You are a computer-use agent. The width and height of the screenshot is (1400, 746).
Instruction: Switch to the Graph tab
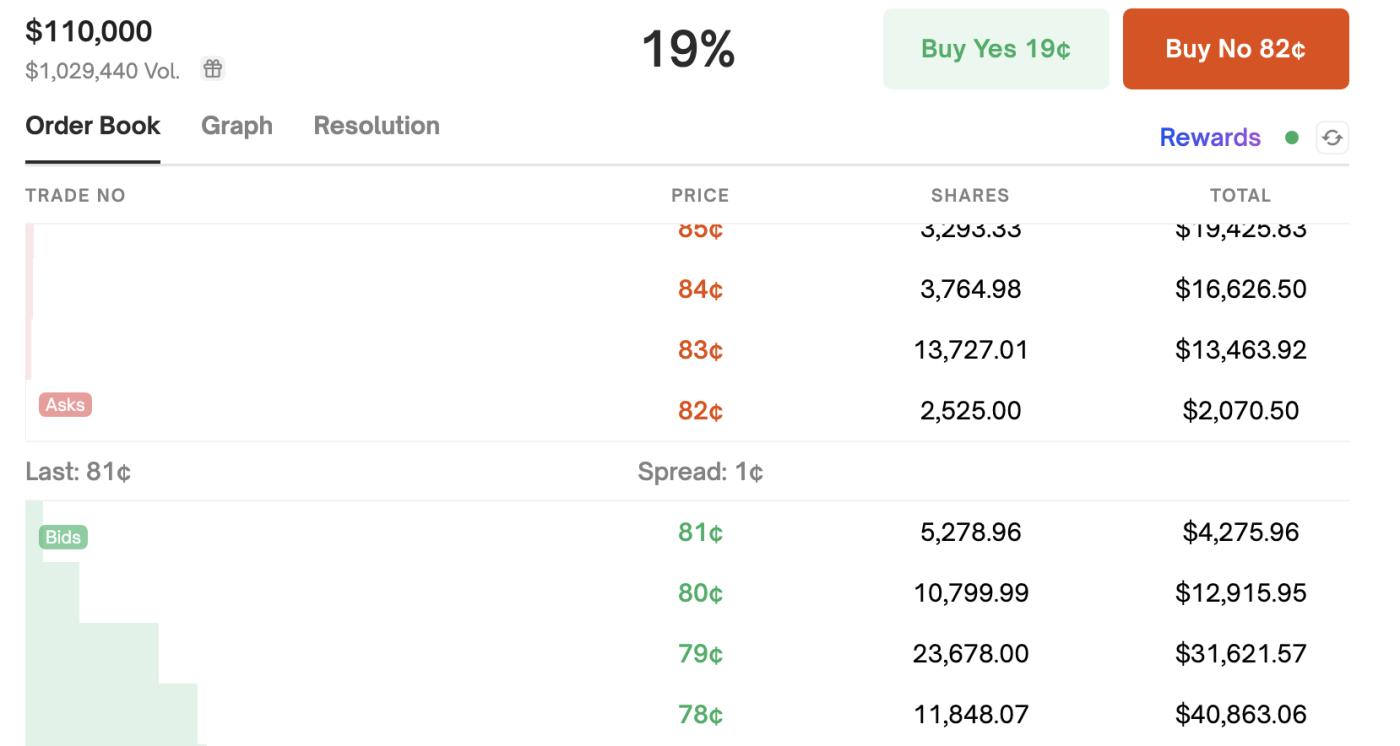[237, 126]
